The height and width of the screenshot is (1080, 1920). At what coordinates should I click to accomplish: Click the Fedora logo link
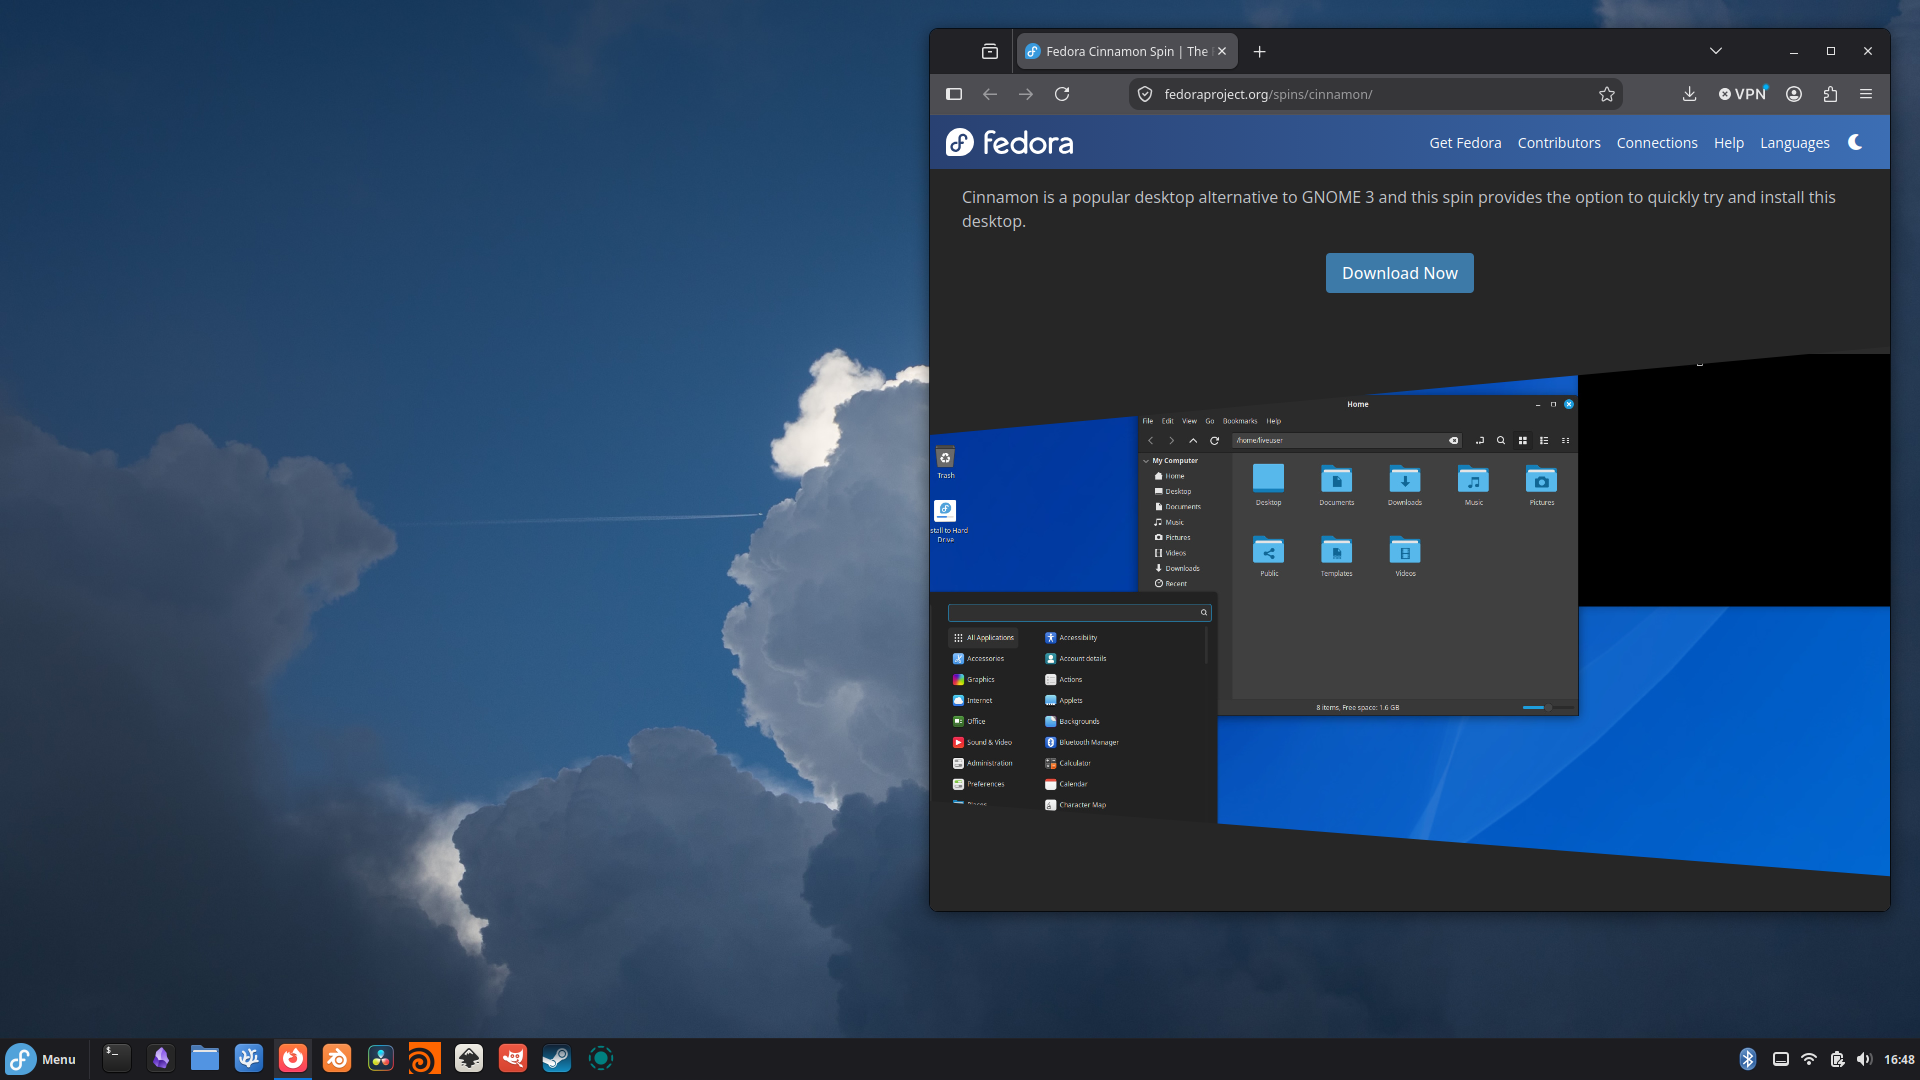point(1010,143)
